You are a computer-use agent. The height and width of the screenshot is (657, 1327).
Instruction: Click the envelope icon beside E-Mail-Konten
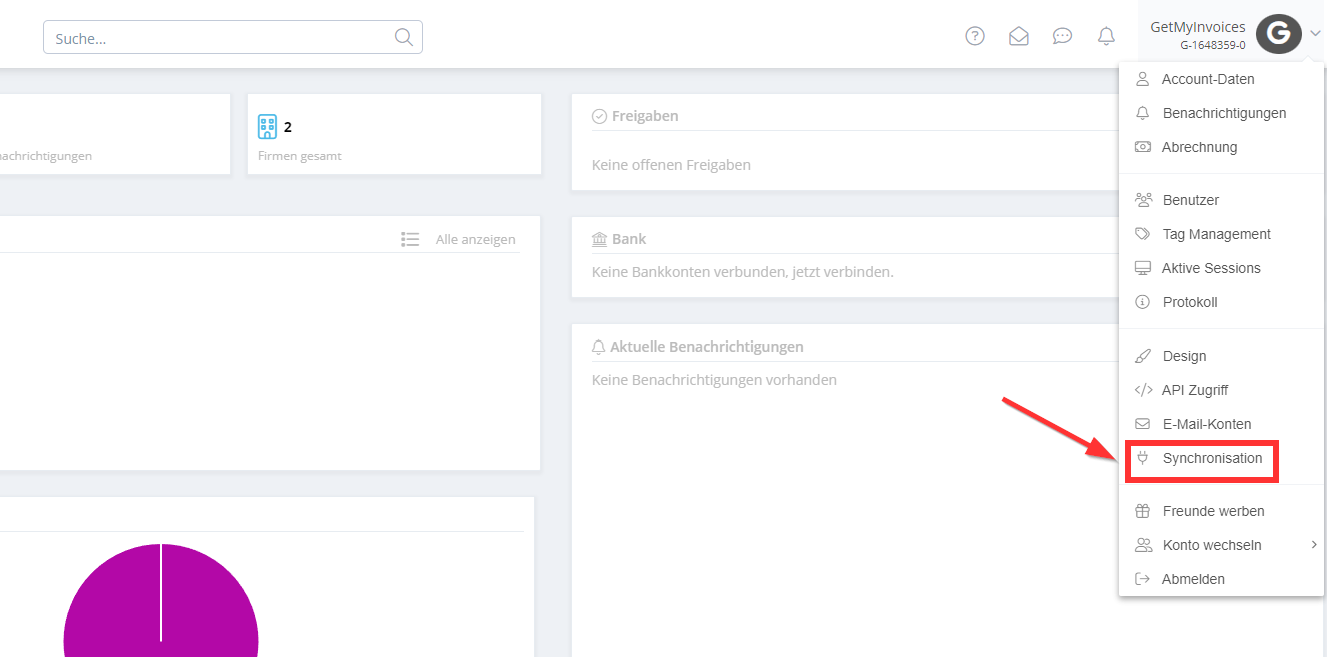tap(1143, 424)
